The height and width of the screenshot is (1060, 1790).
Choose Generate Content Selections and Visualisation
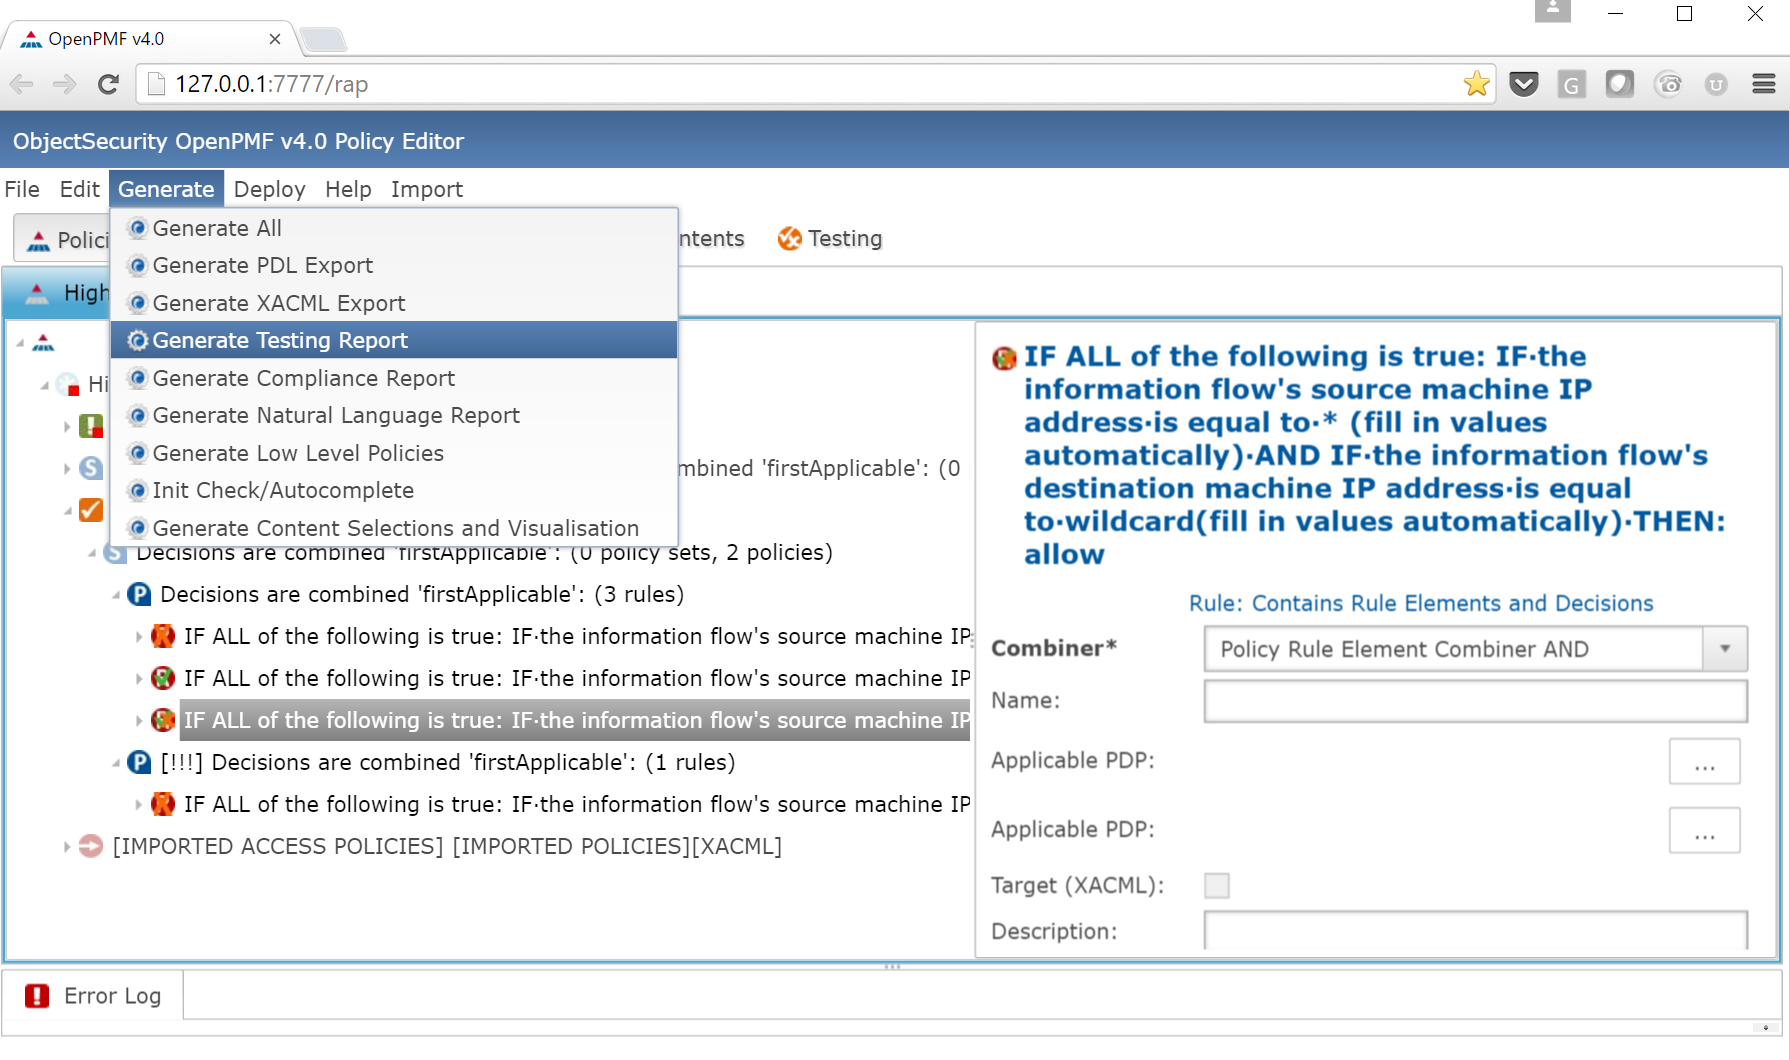coord(394,528)
